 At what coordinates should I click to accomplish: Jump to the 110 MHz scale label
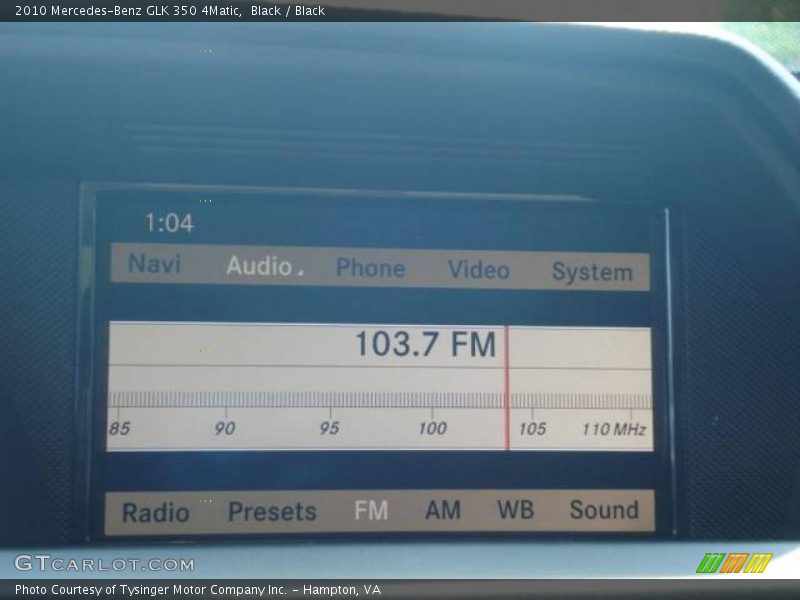point(613,429)
